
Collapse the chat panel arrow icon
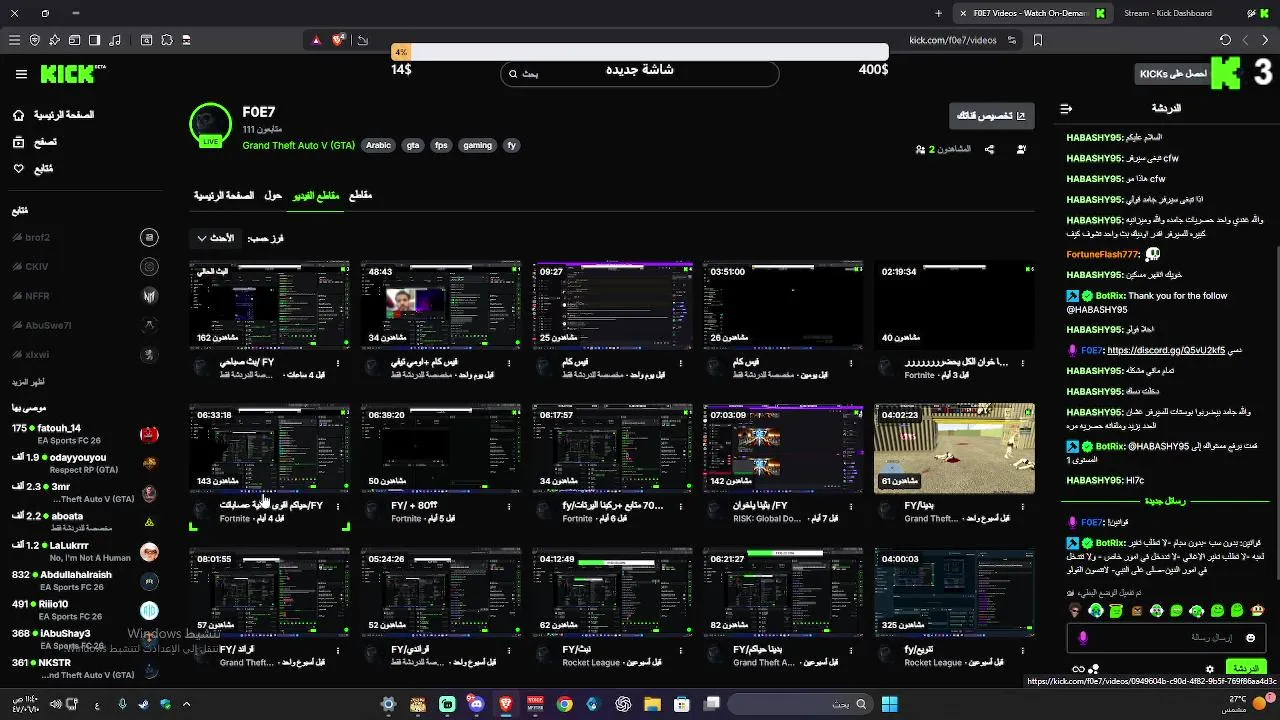(1066, 108)
